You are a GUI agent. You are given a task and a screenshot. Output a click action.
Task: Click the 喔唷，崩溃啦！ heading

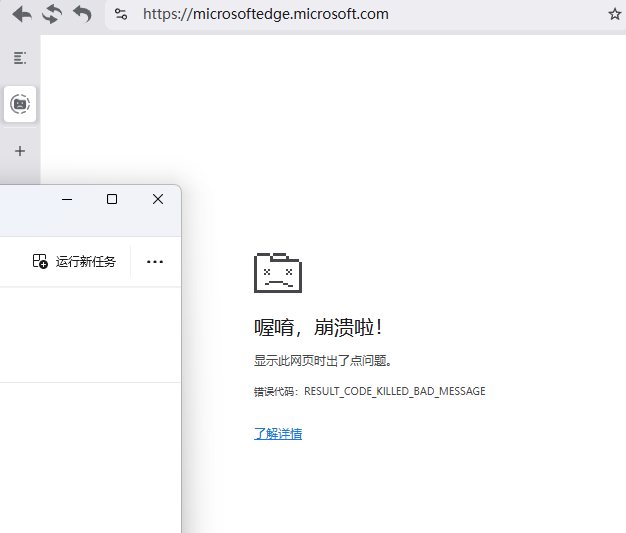[318, 327]
